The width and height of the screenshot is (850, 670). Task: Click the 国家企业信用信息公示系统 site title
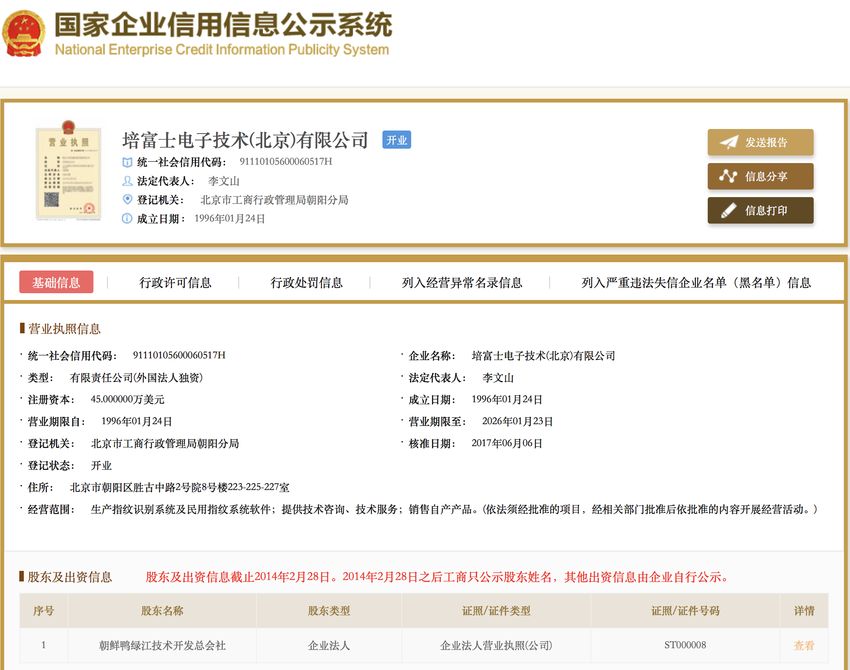click(223, 25)
